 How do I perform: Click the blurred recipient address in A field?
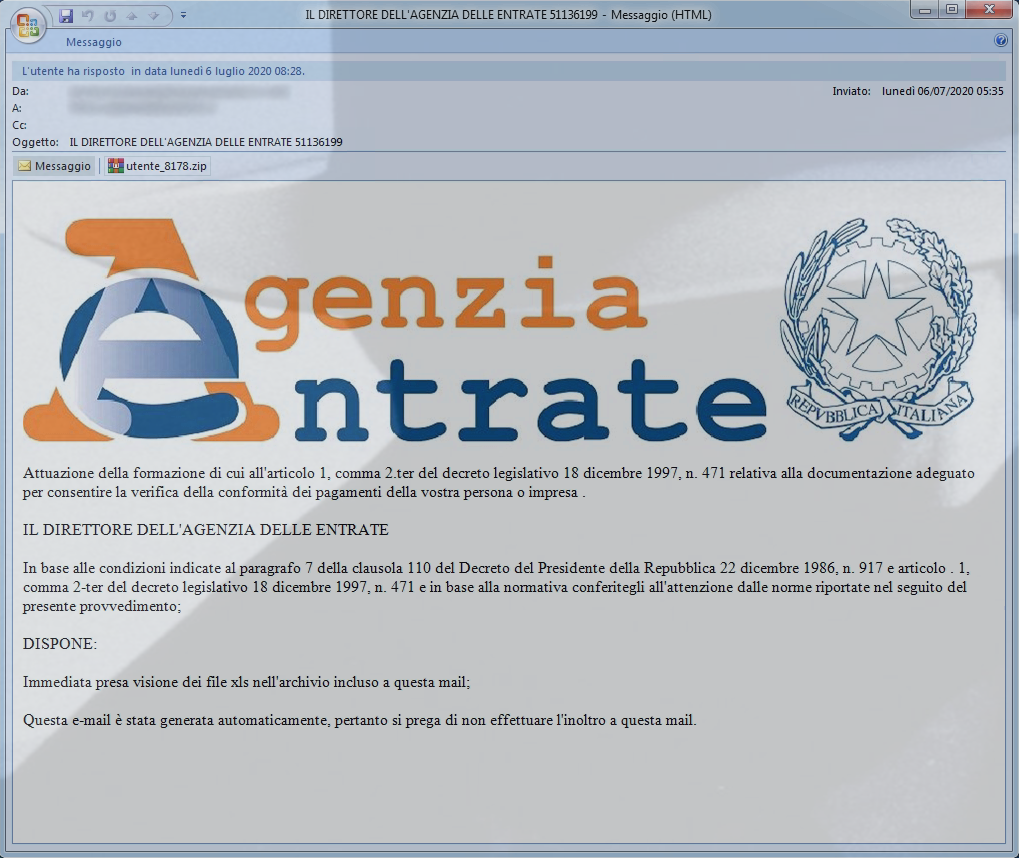140,108
